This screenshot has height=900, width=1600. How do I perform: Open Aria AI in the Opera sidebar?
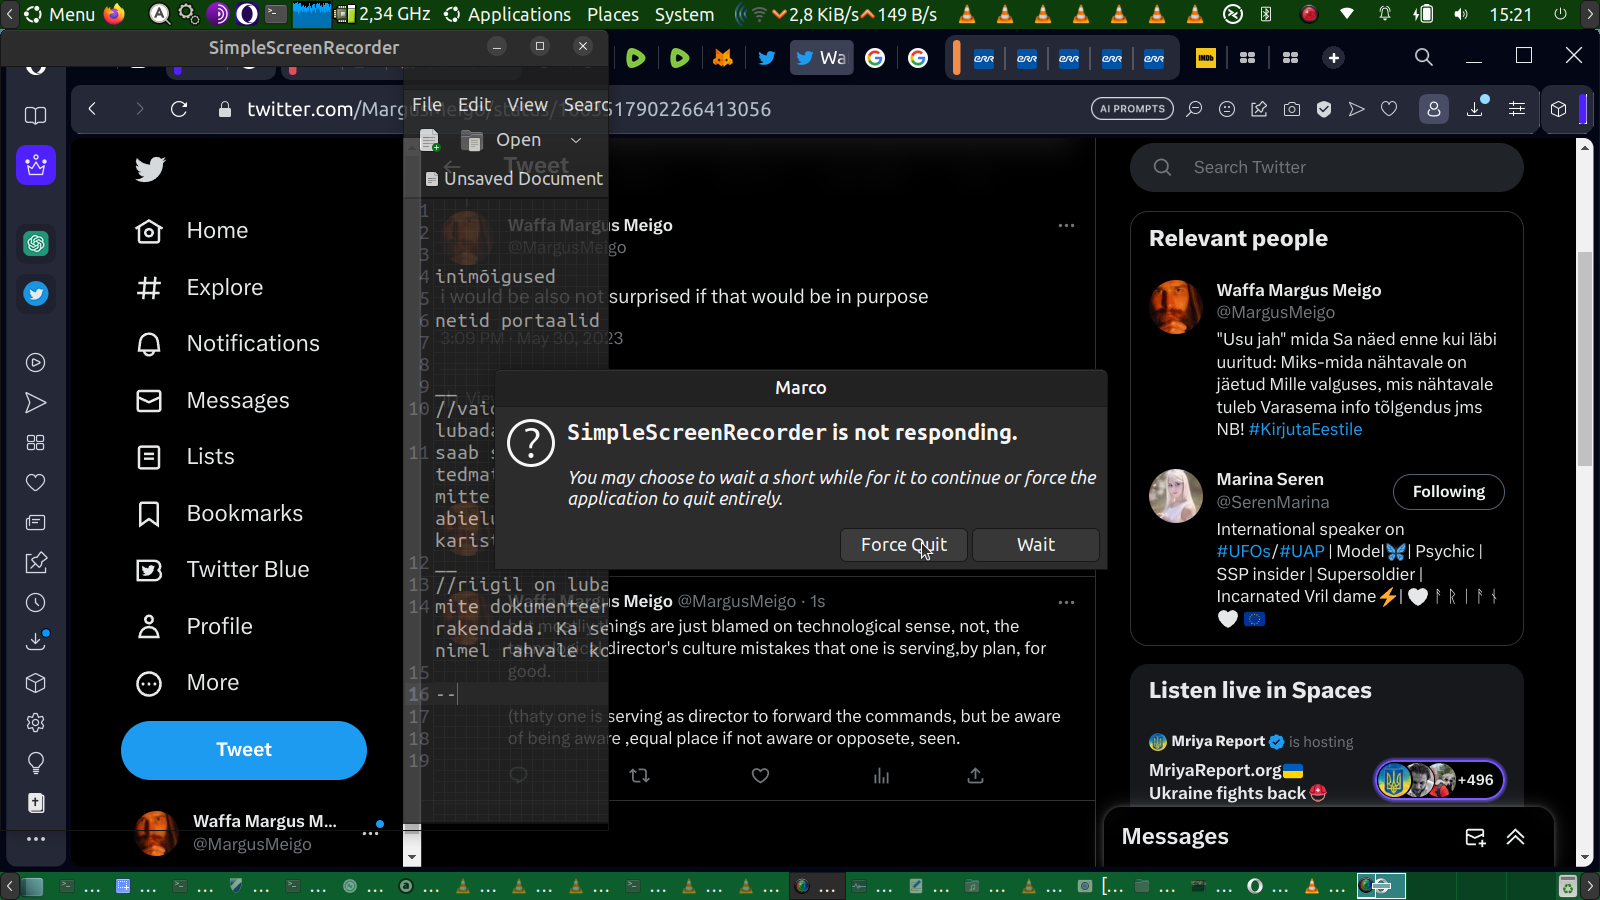(36, 165)
